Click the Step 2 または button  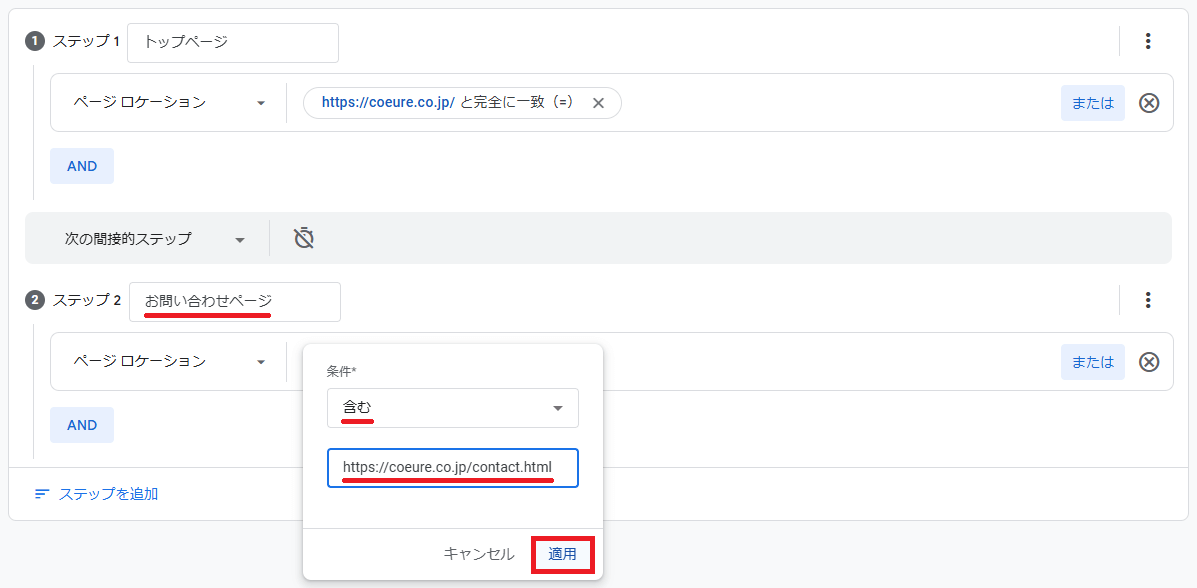point(1092,362)
